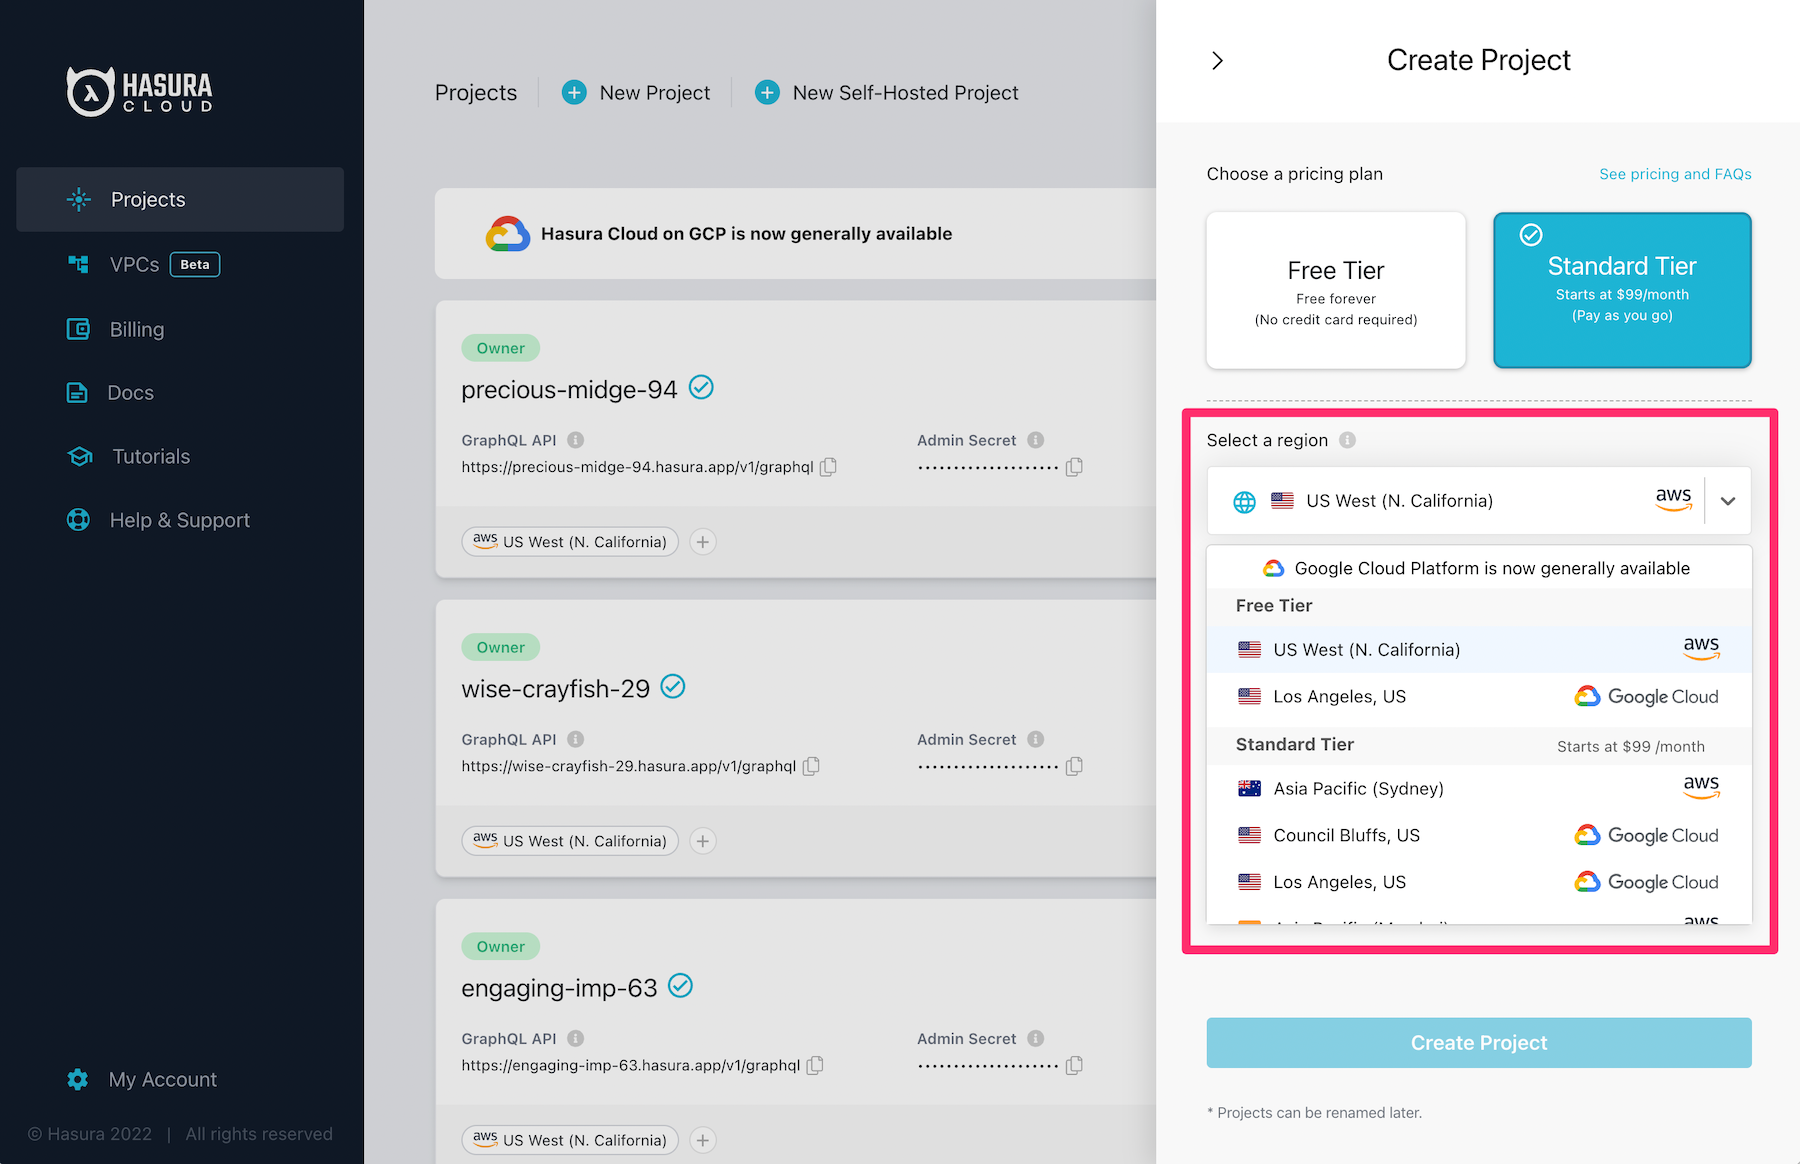
Task: Pick Asia Pacific Sydney from the region list
Action: (1357, 788)
